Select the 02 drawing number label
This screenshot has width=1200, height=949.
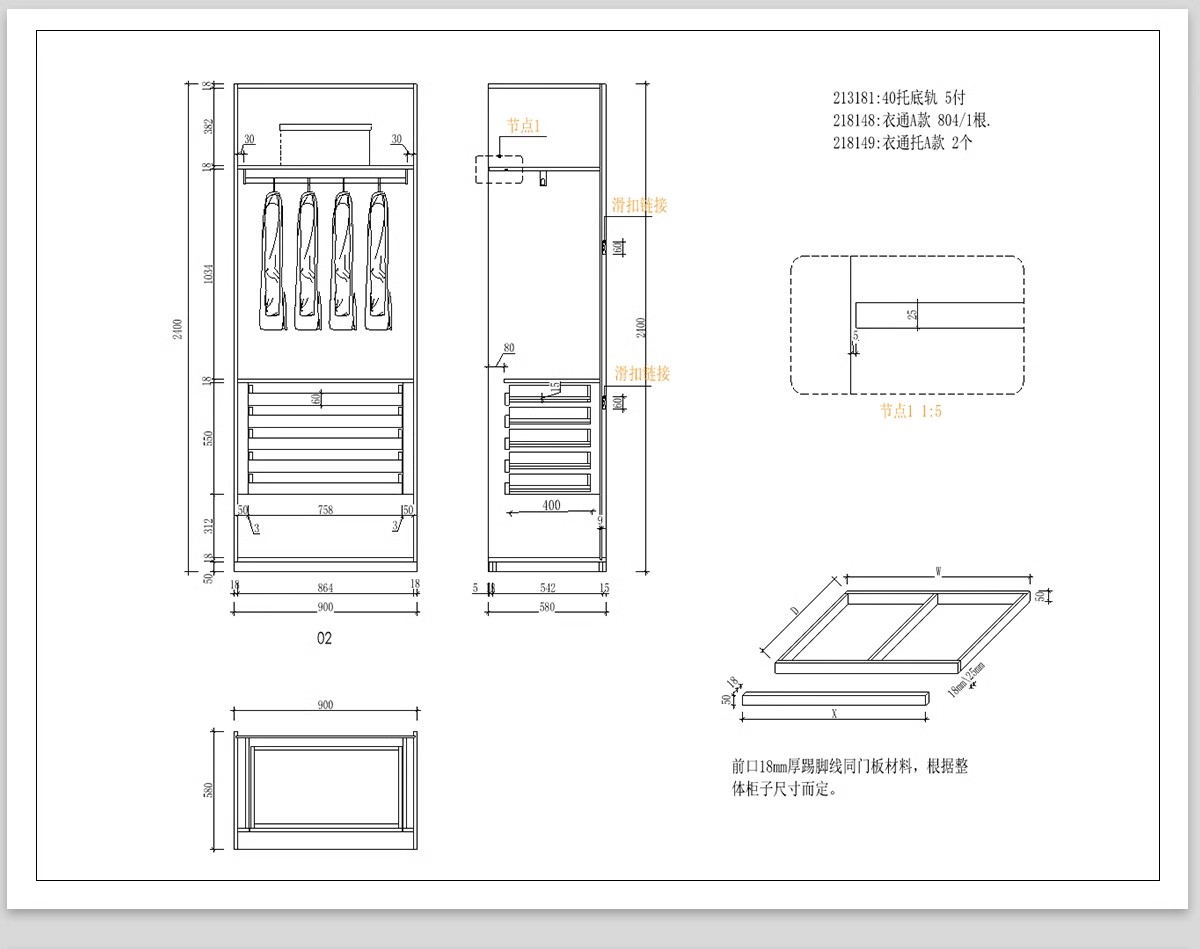324,638
